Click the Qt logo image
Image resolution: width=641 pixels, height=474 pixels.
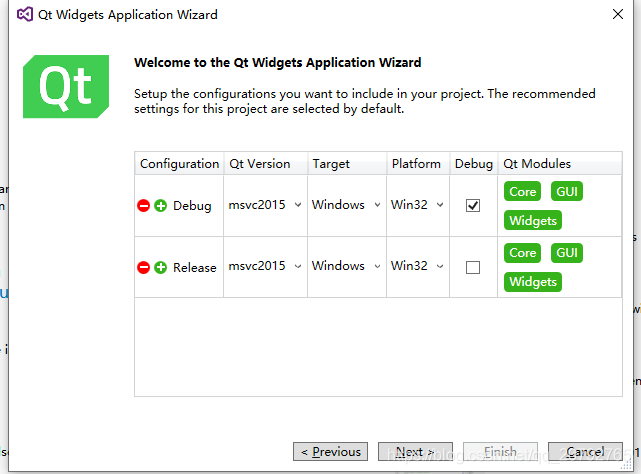(x=66, y=86)
